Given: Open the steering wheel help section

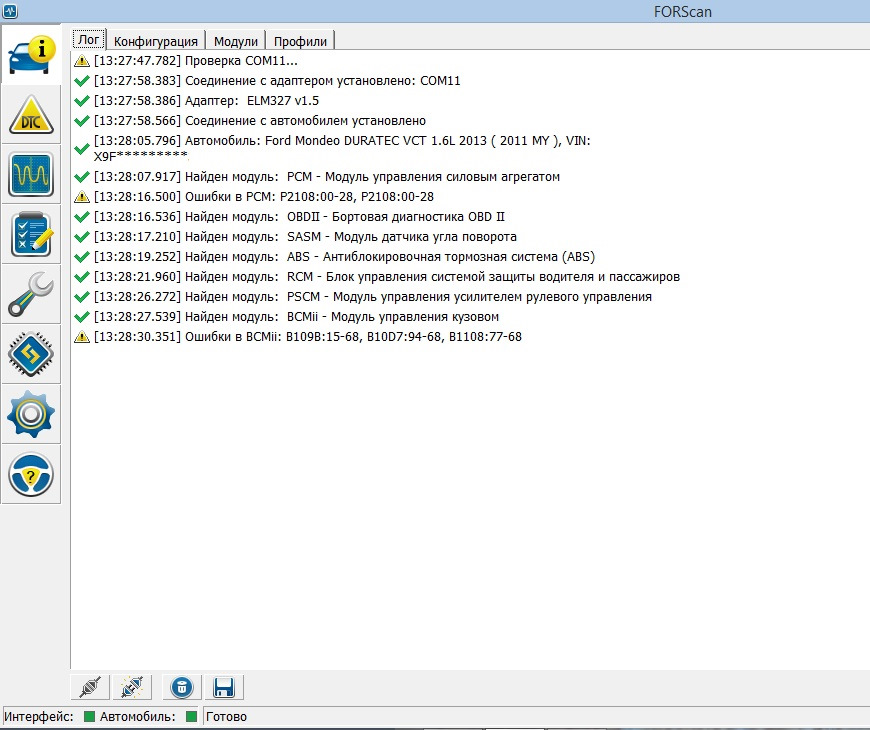Looking at the screenshot, I should pos(31,474).
